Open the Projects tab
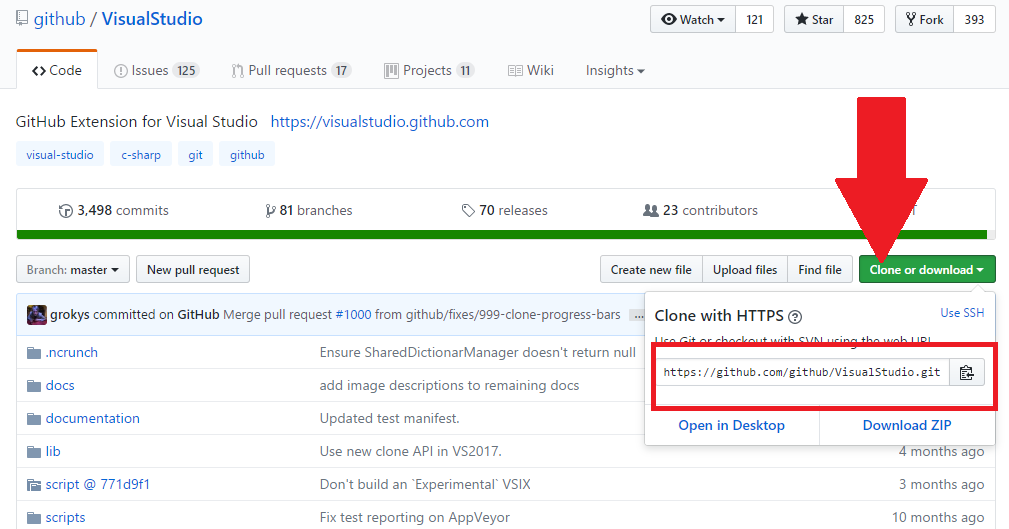The image size is (1009, 529). click(429, 70)
